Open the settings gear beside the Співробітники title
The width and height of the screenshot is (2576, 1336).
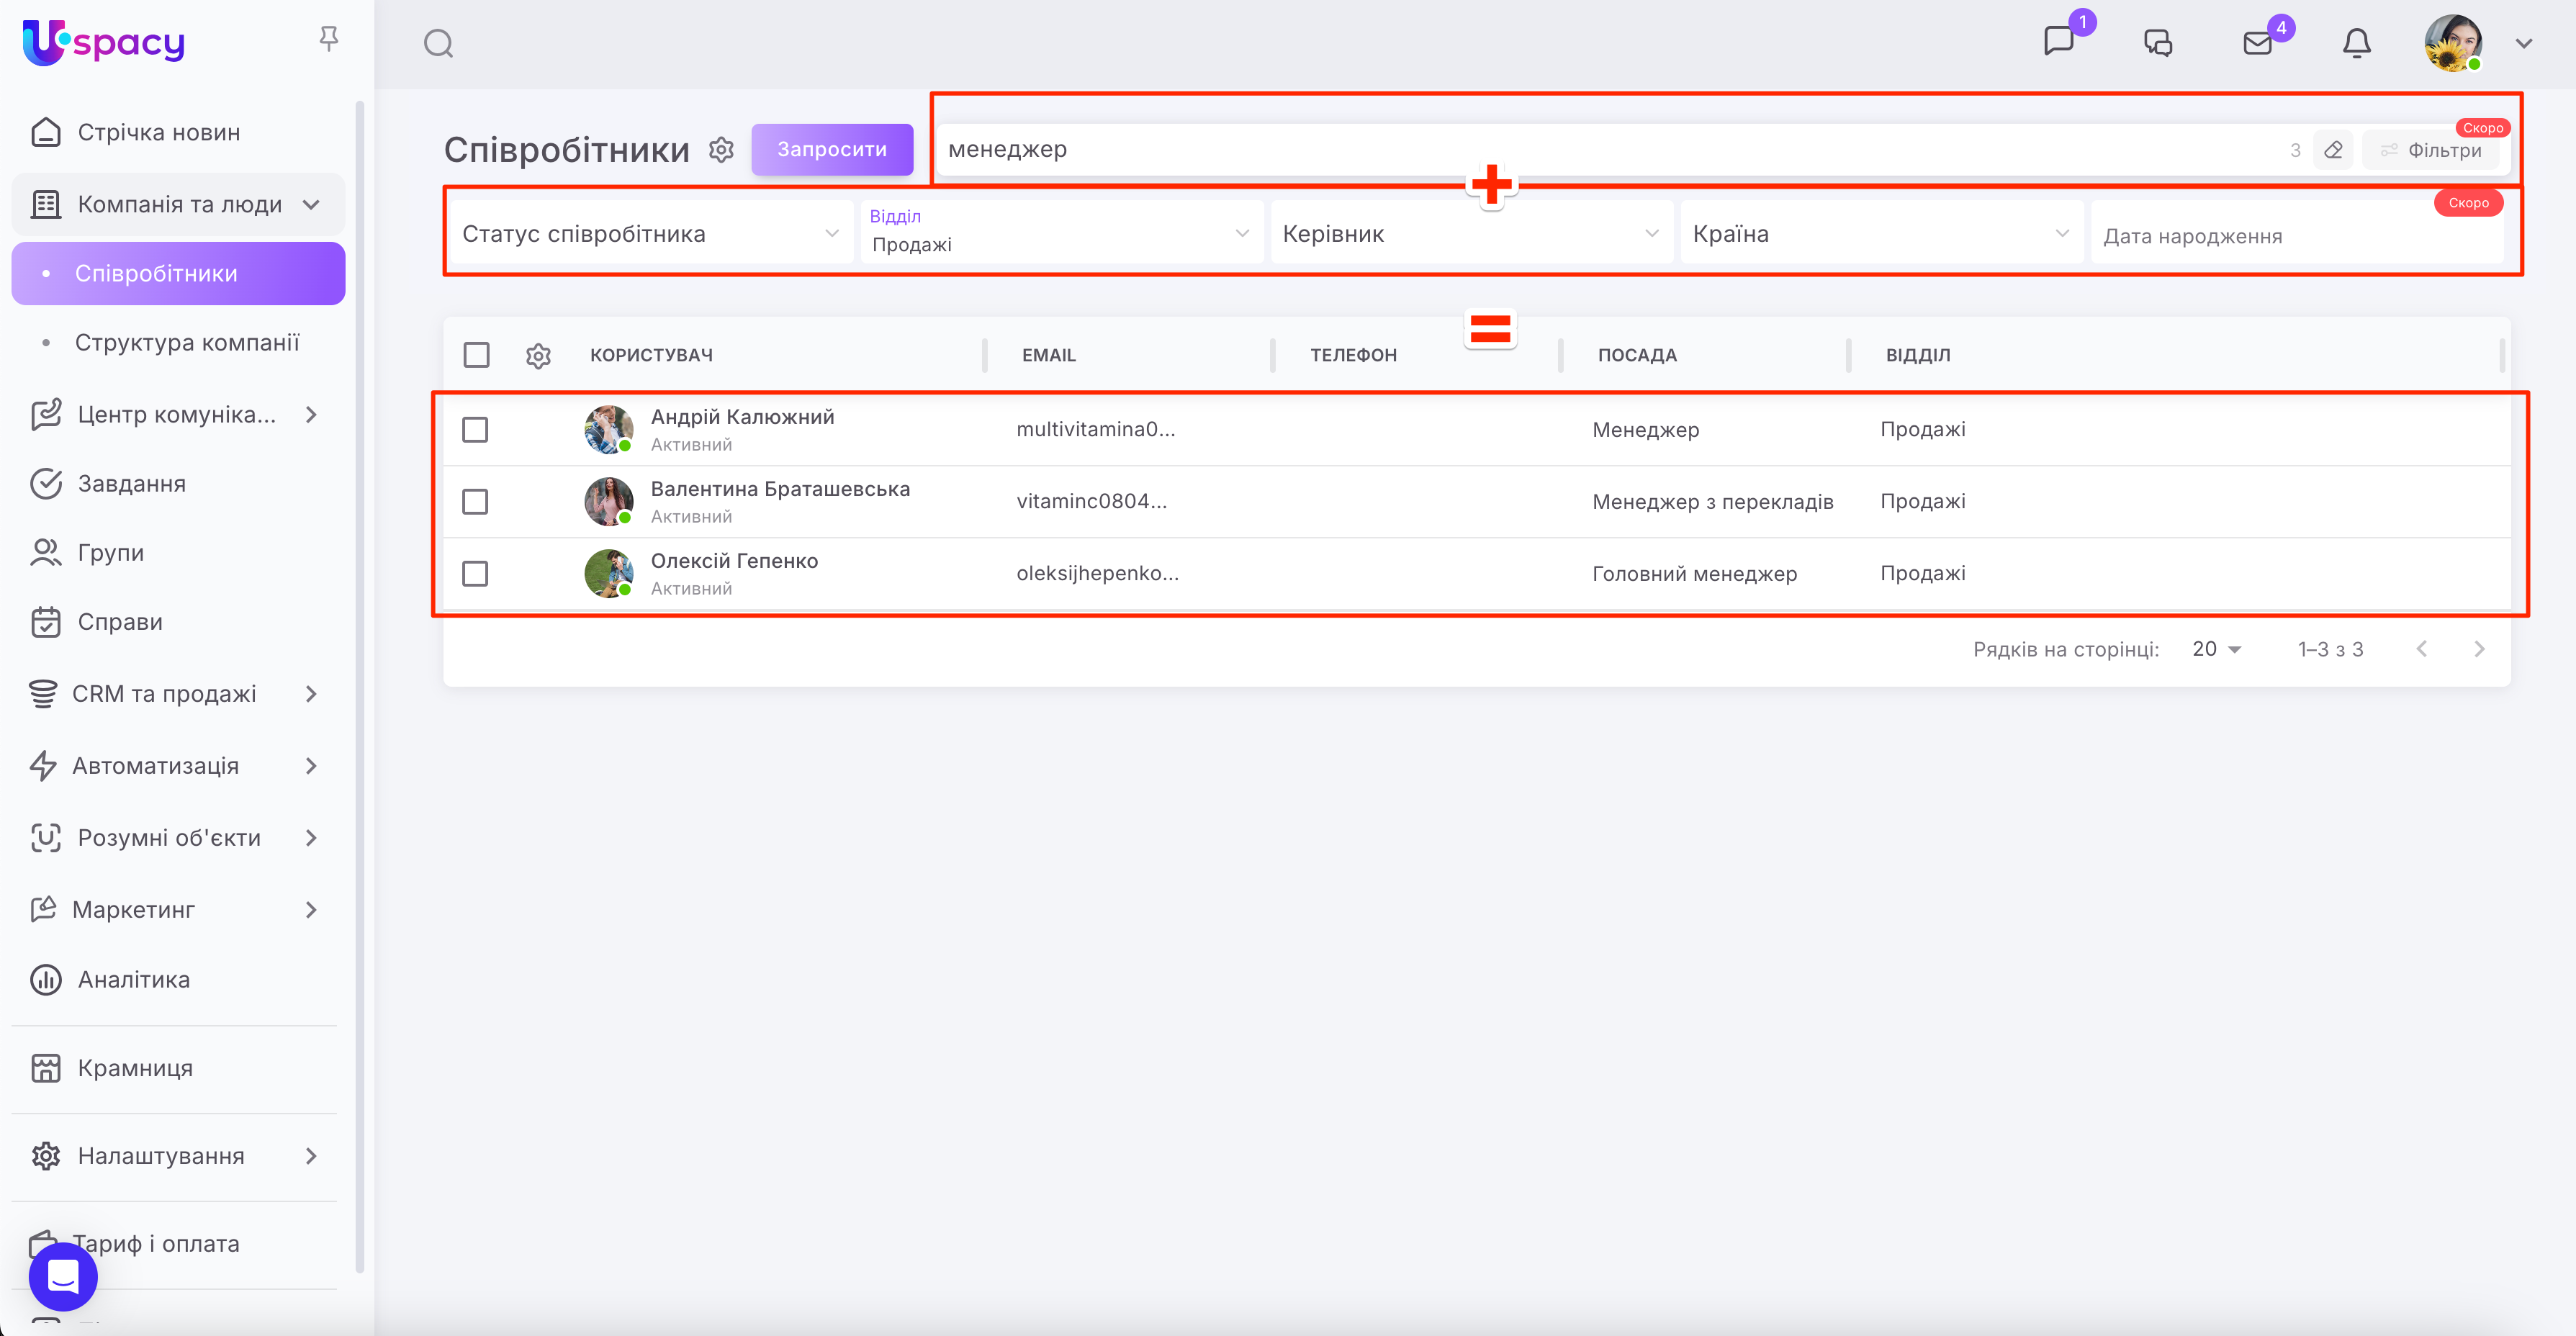pos(721,150)
